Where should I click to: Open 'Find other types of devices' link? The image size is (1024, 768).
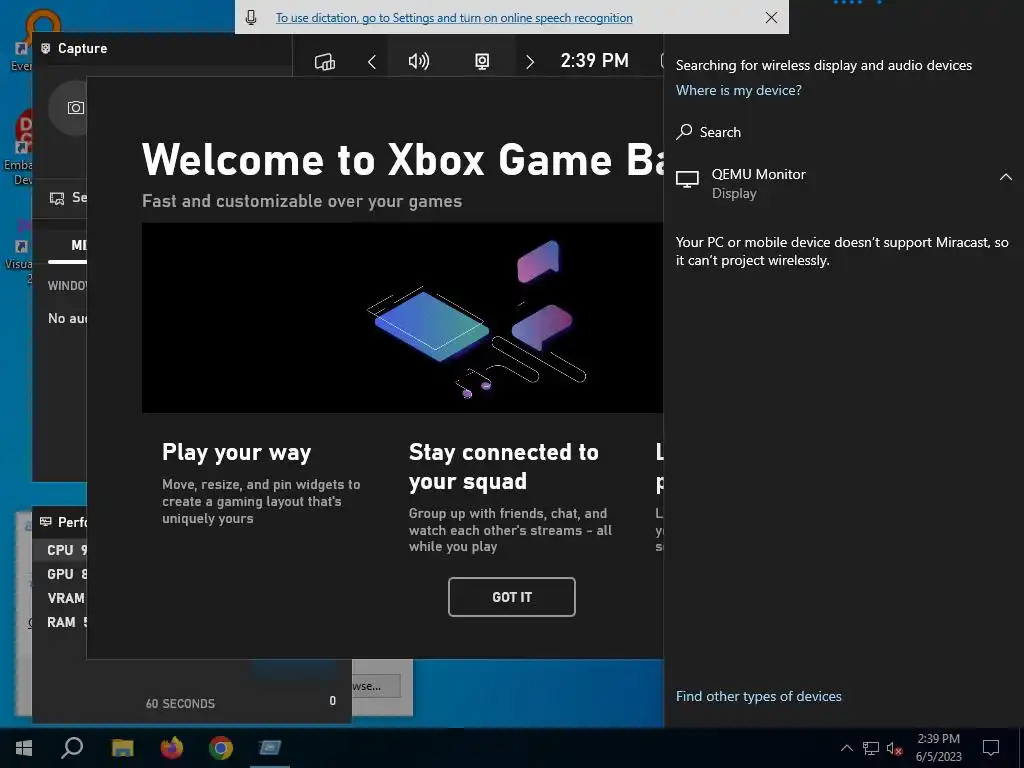coord(759,696)
